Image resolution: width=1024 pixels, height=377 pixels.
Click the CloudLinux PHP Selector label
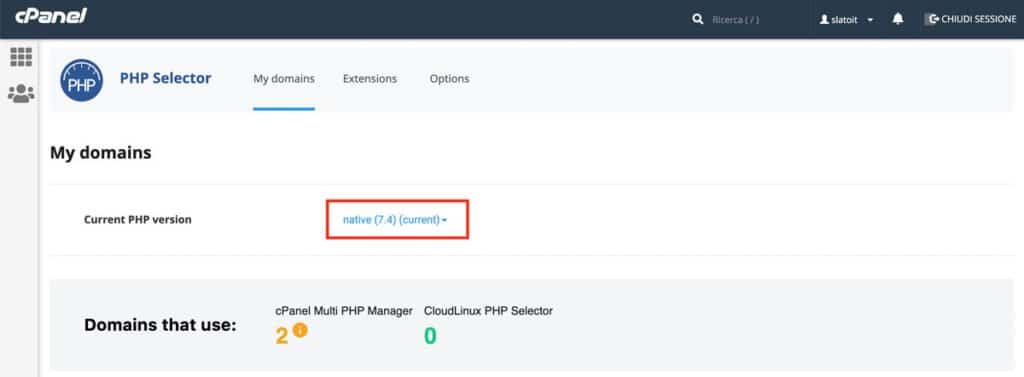coord(488,311)
